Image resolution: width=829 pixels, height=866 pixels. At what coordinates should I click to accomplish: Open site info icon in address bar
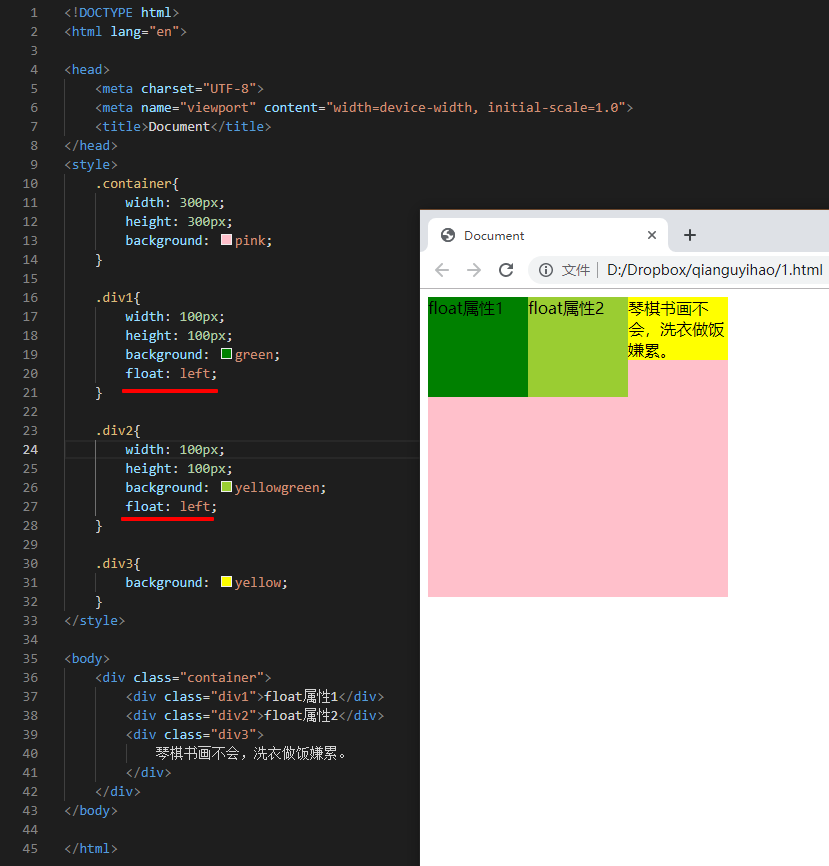coord(546,270)
